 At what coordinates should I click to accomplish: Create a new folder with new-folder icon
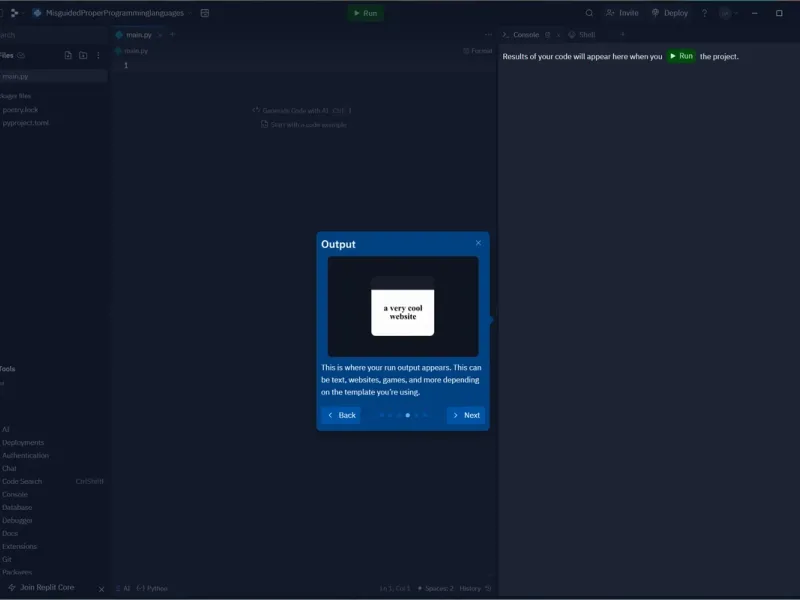[83, 55]
